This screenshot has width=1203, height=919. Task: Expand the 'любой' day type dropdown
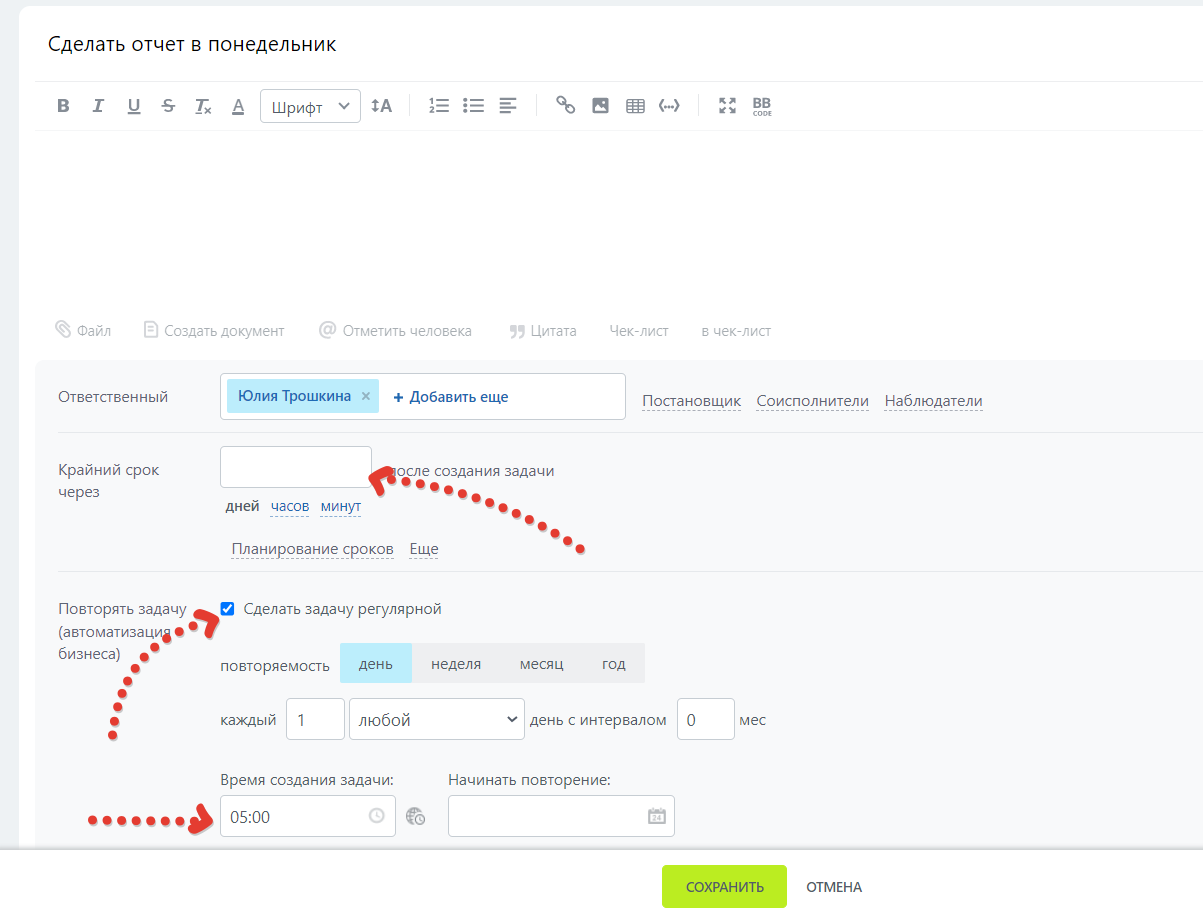436,720
